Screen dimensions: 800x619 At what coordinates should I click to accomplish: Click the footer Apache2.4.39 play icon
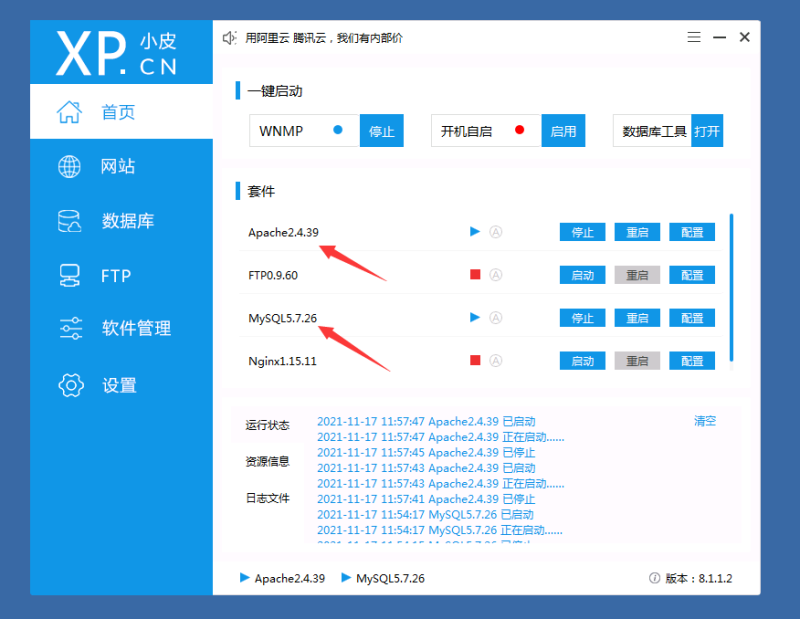click(245, 578)
